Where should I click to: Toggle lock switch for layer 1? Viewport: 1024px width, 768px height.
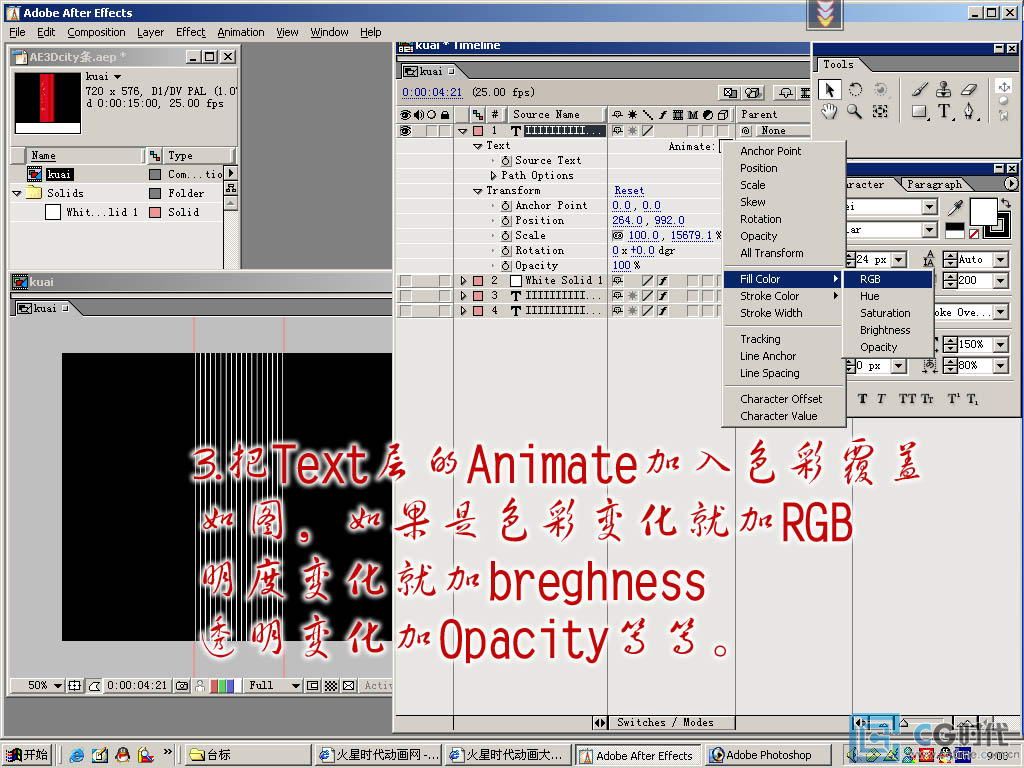(x=445, y=131)
